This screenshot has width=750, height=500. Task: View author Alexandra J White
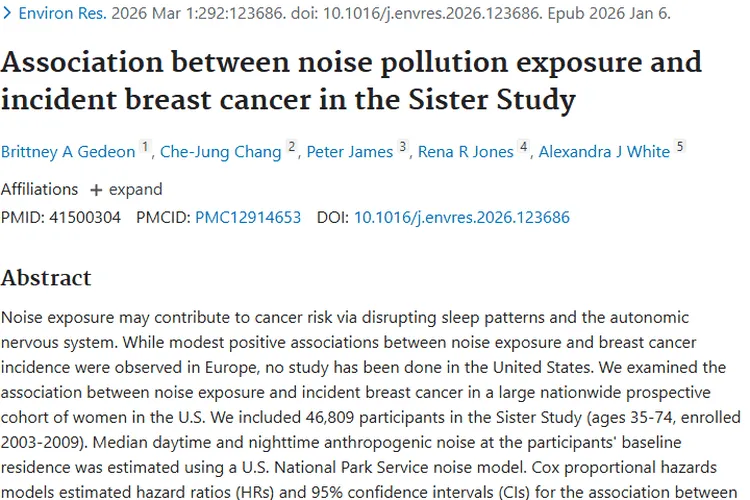[x=604, y=152]
